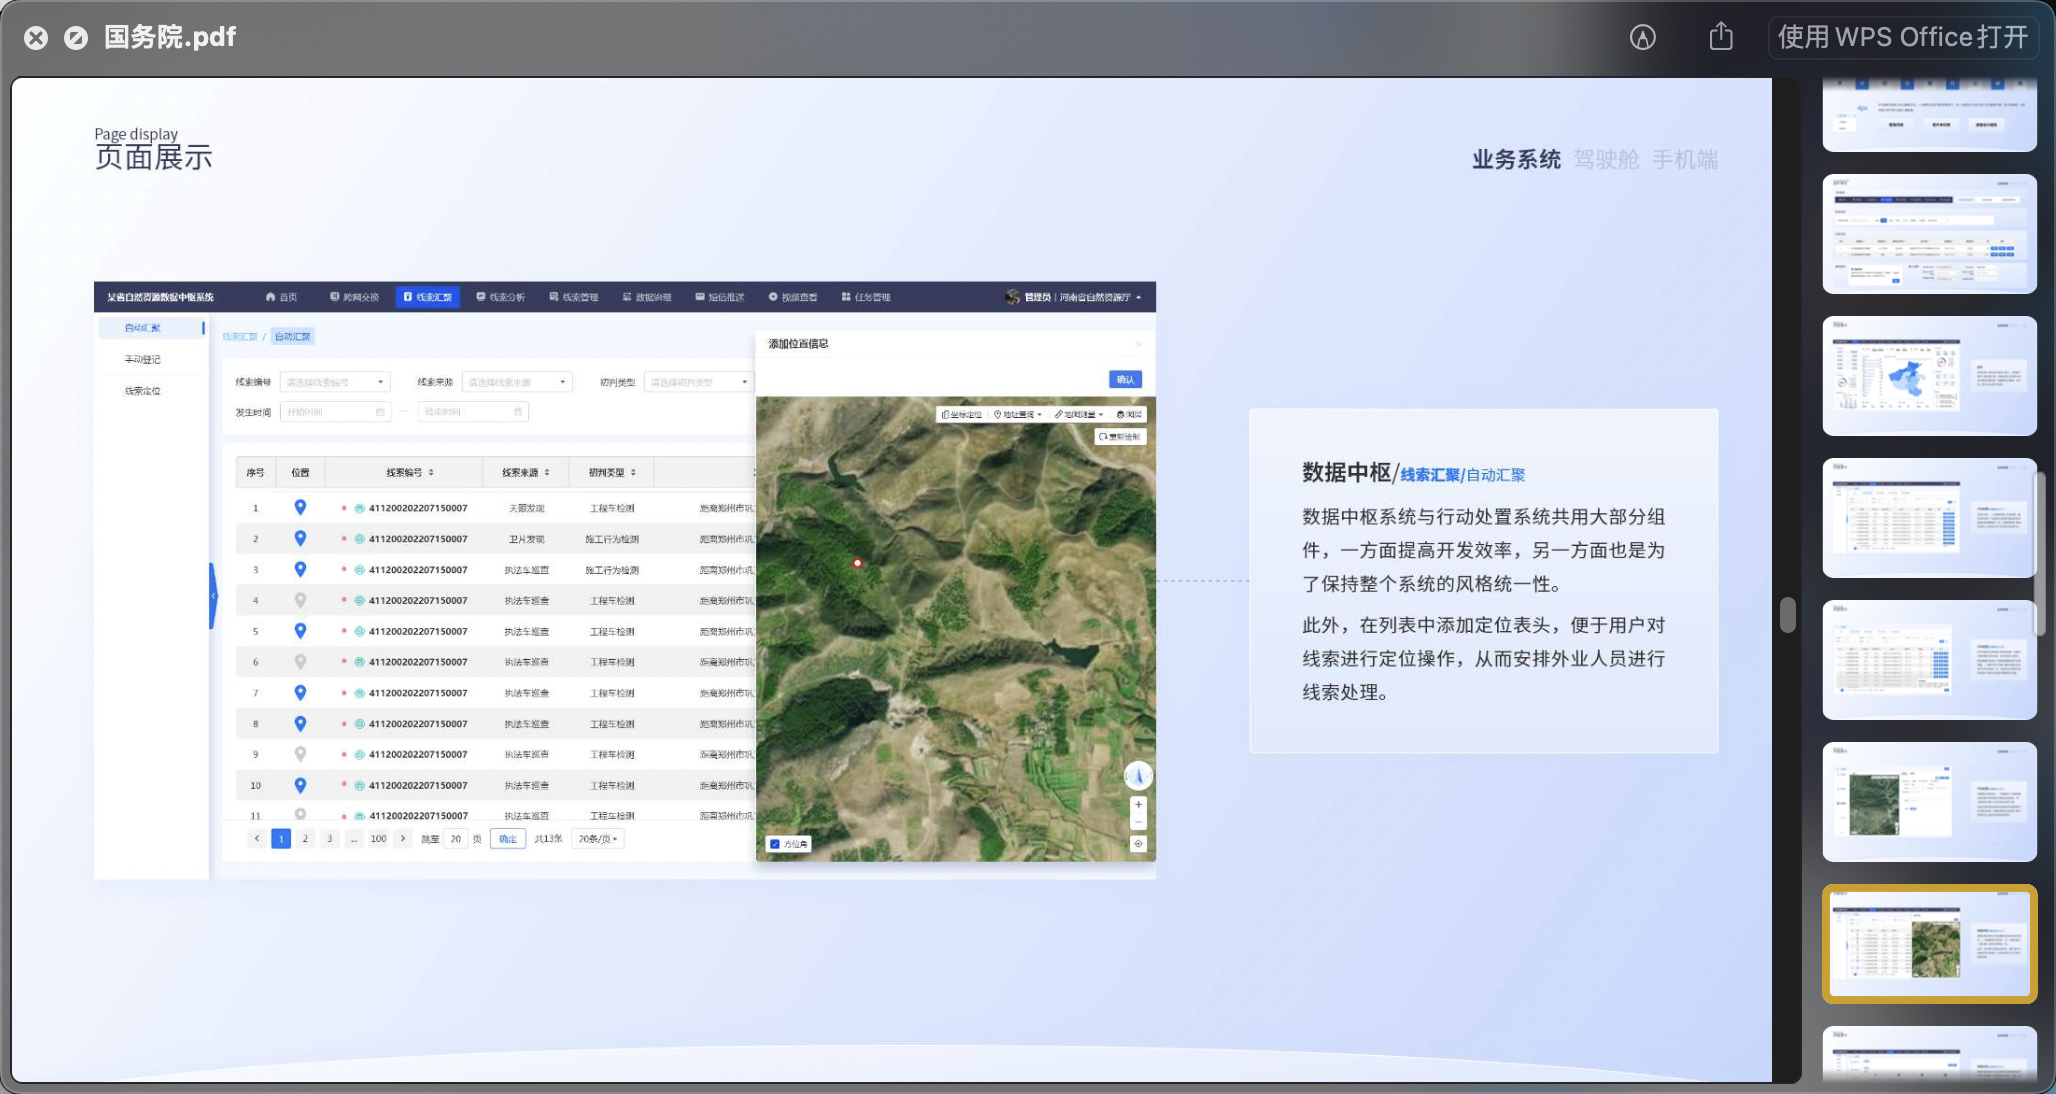Click the Markup pen icon in the title bar
Viewport: 2056px width, 1094px height.
click(x=1642, y=37)
